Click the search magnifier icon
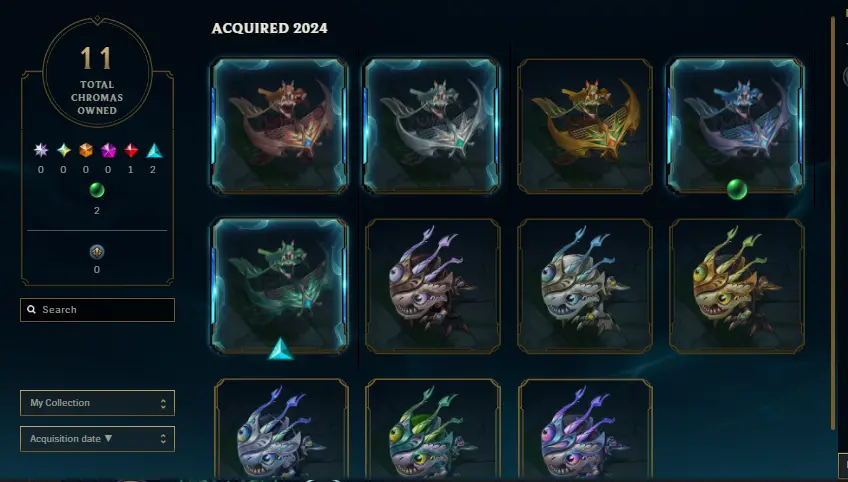Image resolution: width=848 pixels, height=482 pixels. click(31, 309)
